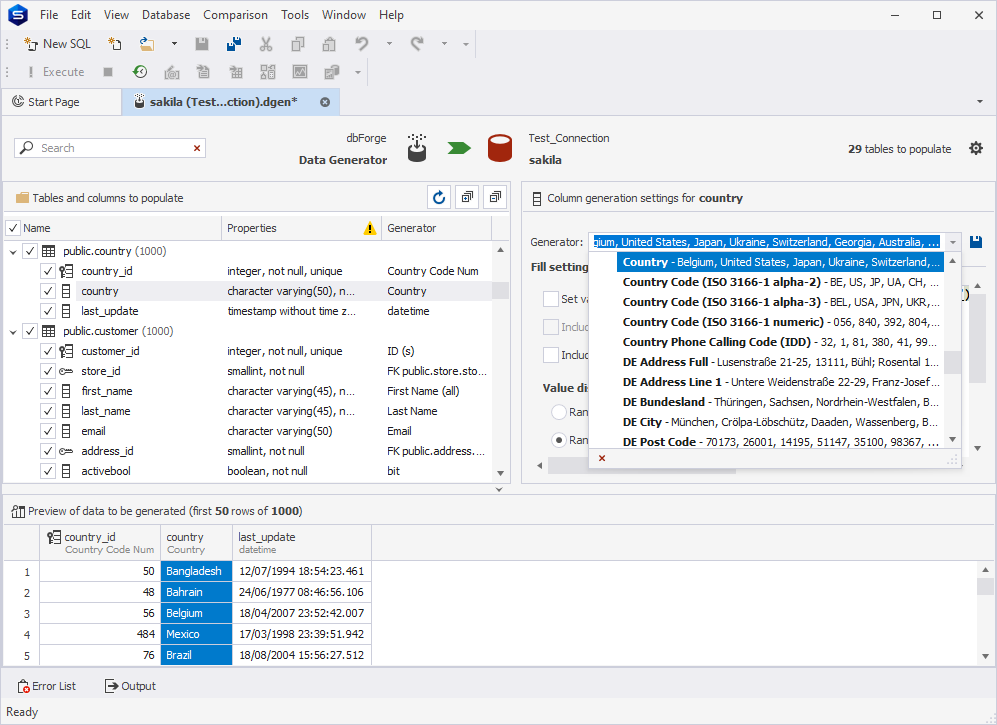Click the chart image icon in second toolbar row
This screenshot has width=997, height=725.
click(x=299, y=72)
